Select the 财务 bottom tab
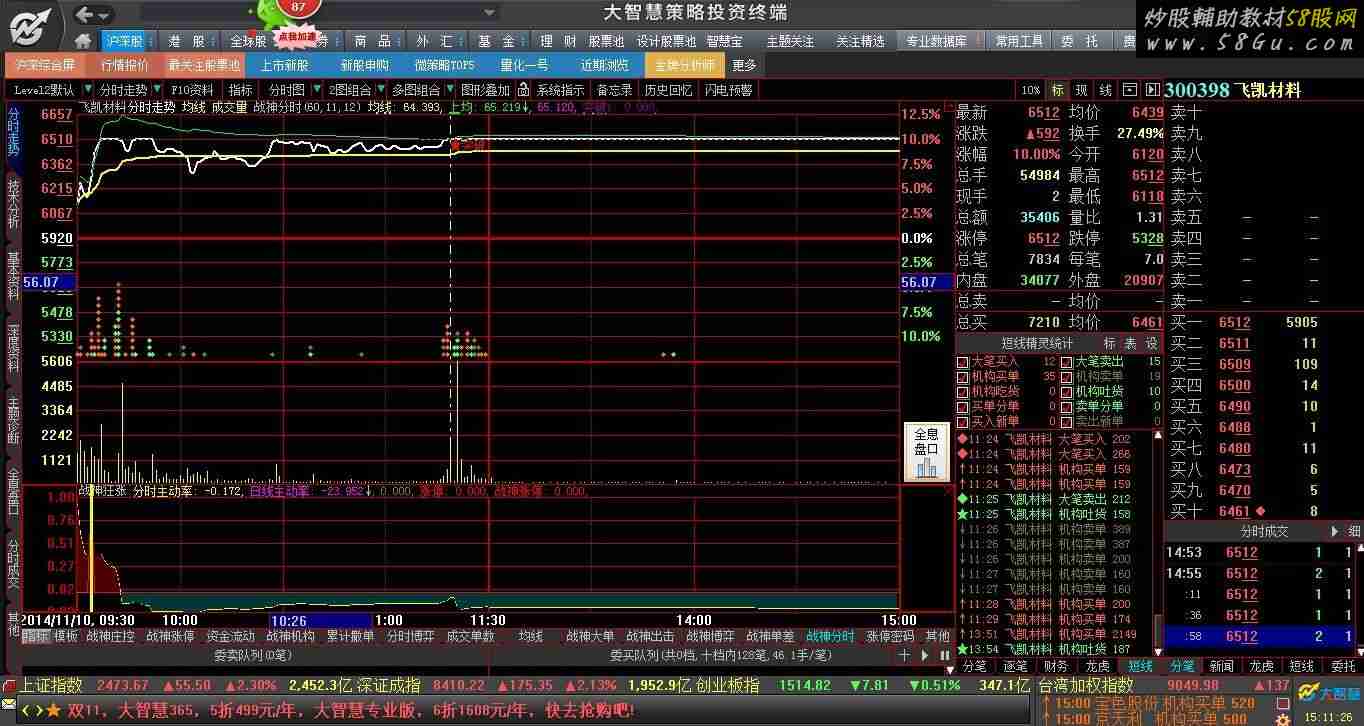Screen dimensions: 1364x726 (x=1056, y=666)
